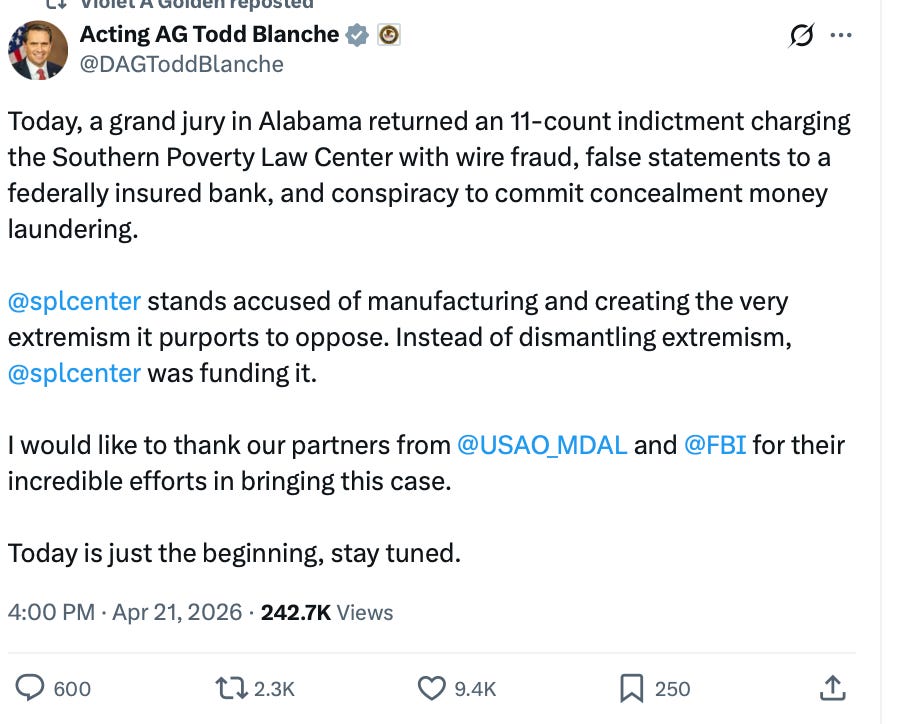Click the Acting AG Todd Blanche display name
The height and width of the screenshot is (724, 908).
[x=209, y=34]
